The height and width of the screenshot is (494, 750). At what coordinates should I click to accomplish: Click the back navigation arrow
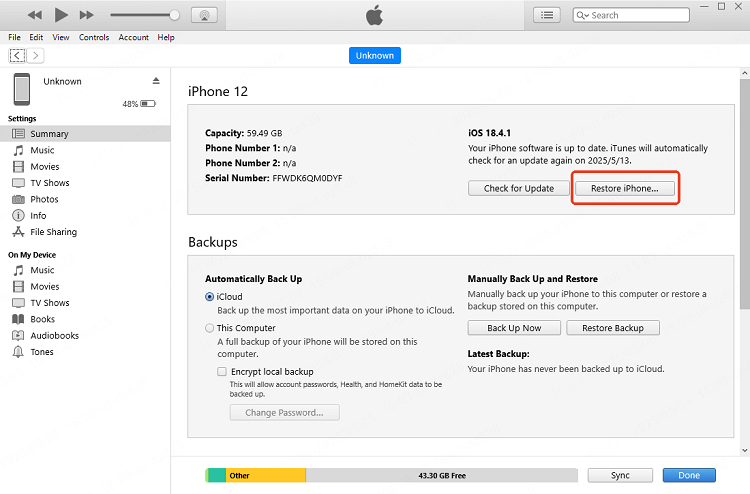pyautogui.click(x=17, y=55)
